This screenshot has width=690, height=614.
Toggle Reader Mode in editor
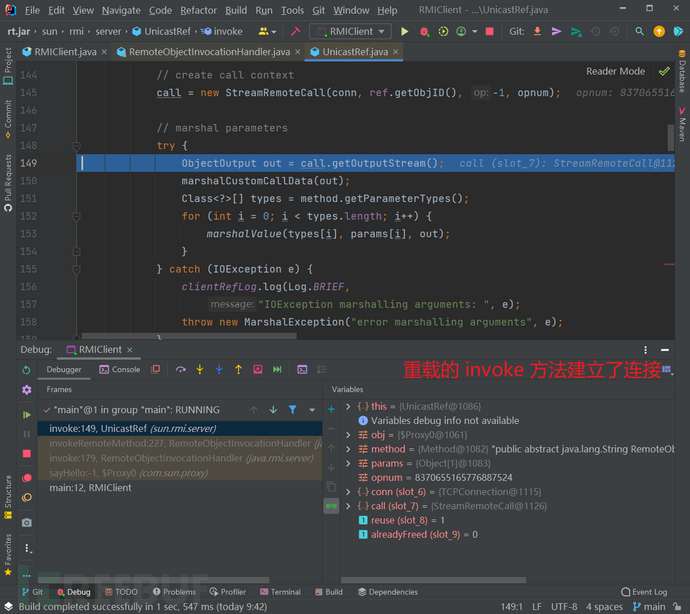[615, 71]
